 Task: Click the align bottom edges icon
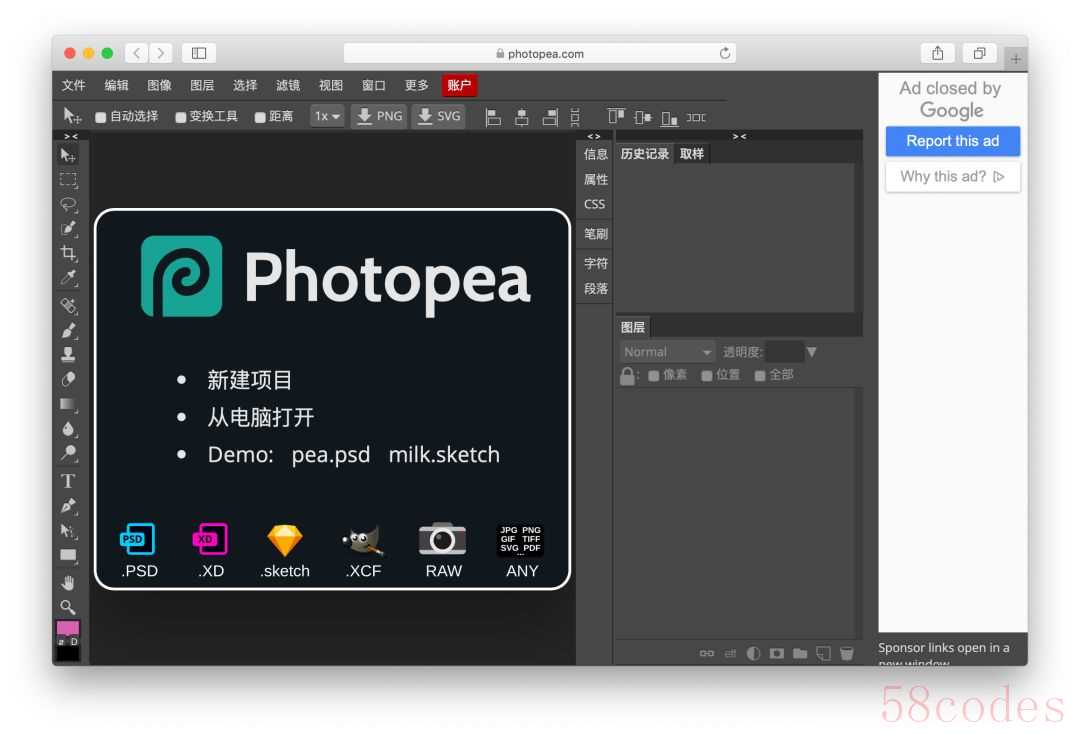coord(669,118)
